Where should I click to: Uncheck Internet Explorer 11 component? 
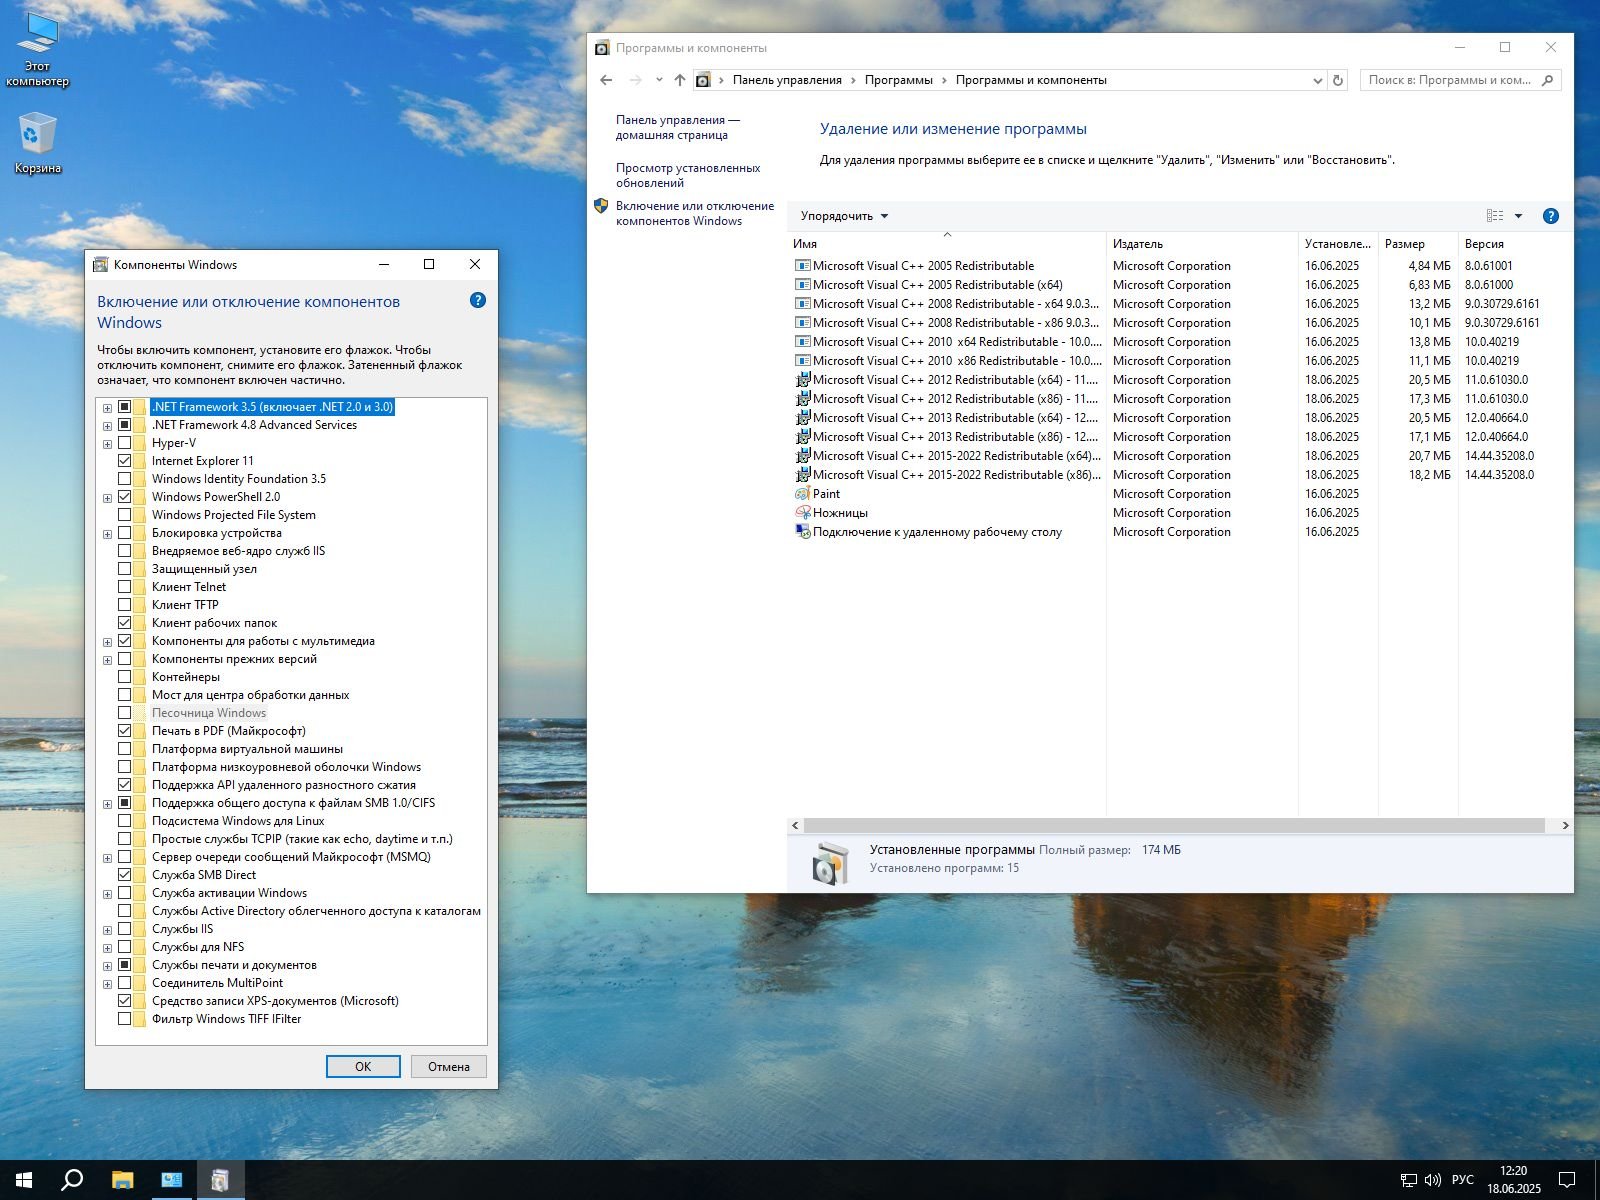tap(125, 461)
